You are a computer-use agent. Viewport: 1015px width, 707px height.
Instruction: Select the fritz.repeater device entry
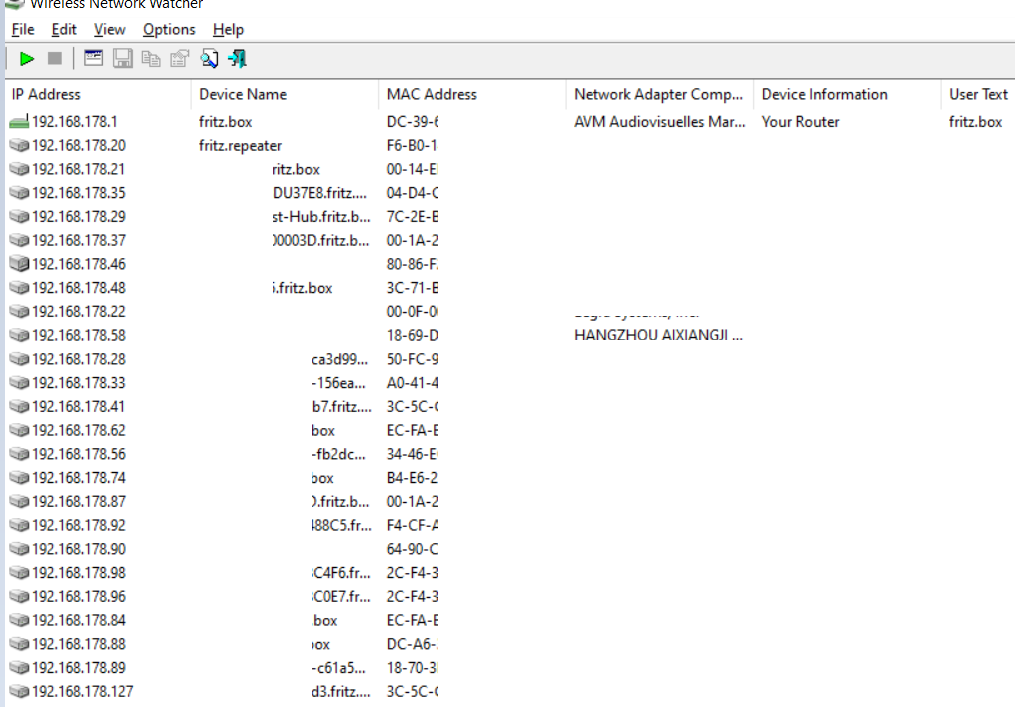click(x=240, y=145)
